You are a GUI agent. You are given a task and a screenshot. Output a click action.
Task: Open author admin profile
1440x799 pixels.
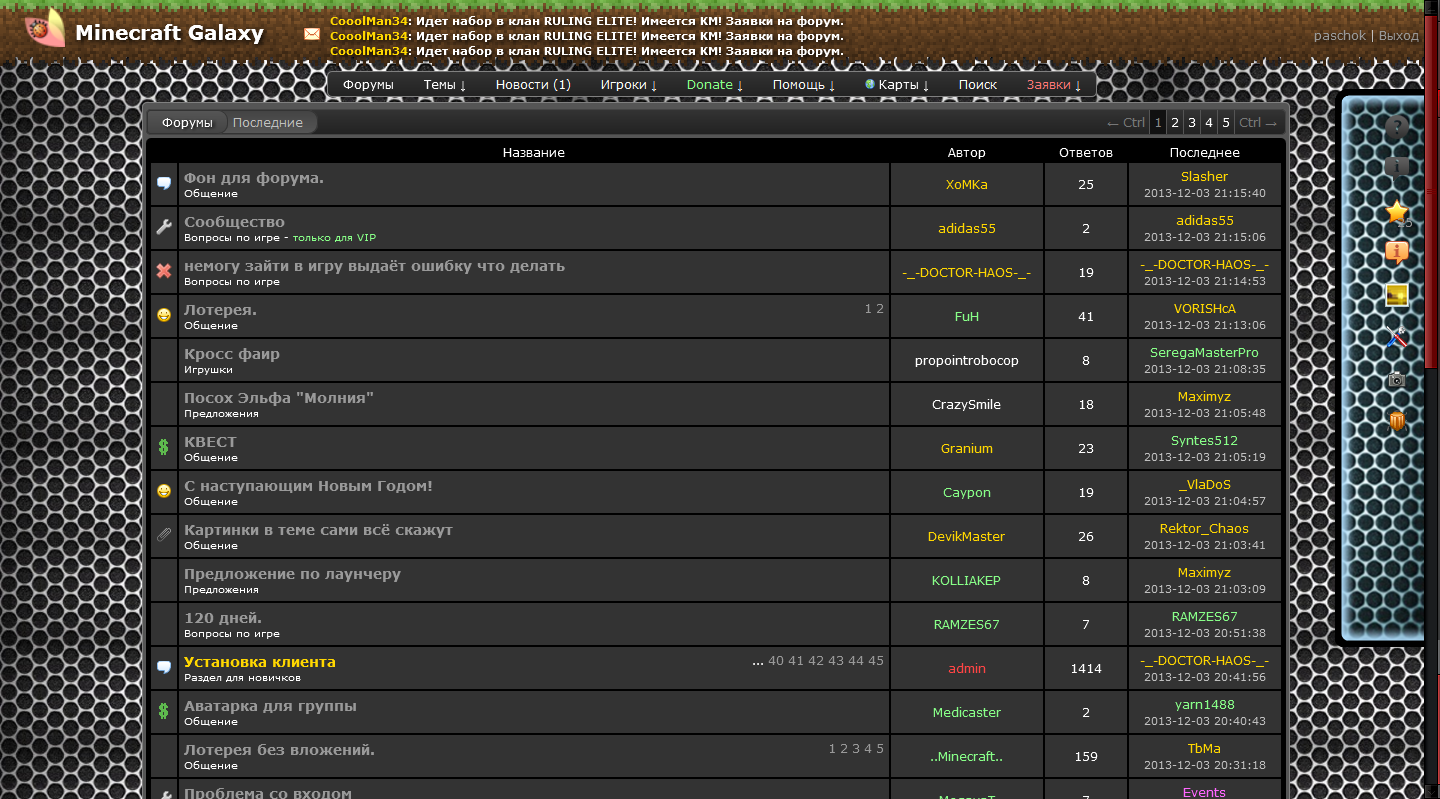pos(967,668)
